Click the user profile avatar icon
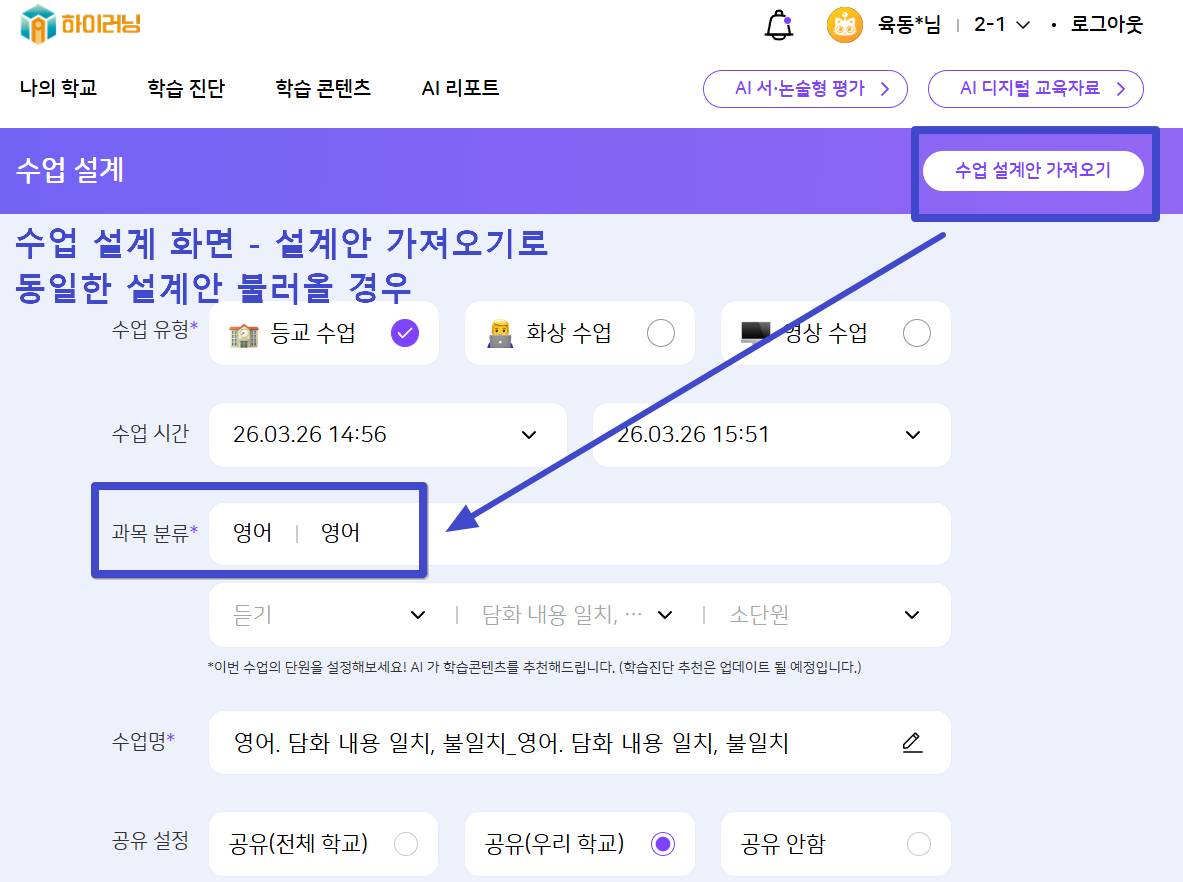 point(845,25)
